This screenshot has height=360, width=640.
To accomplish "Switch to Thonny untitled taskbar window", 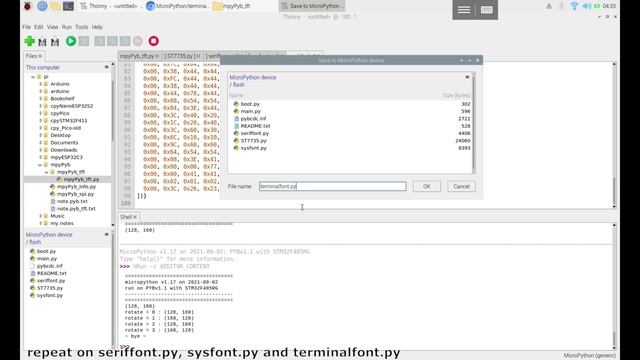I will coord(110,6).
